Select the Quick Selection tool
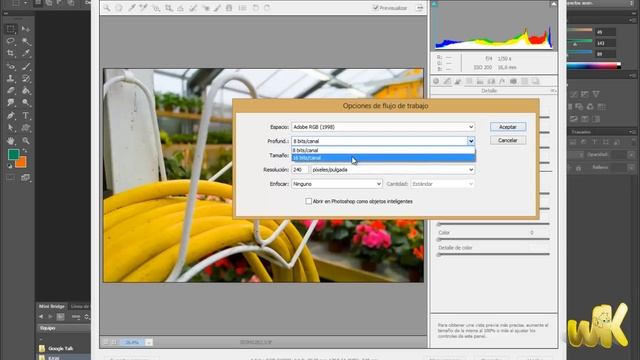The height and width of the screenshot is (360, 640). click(26, 41)
